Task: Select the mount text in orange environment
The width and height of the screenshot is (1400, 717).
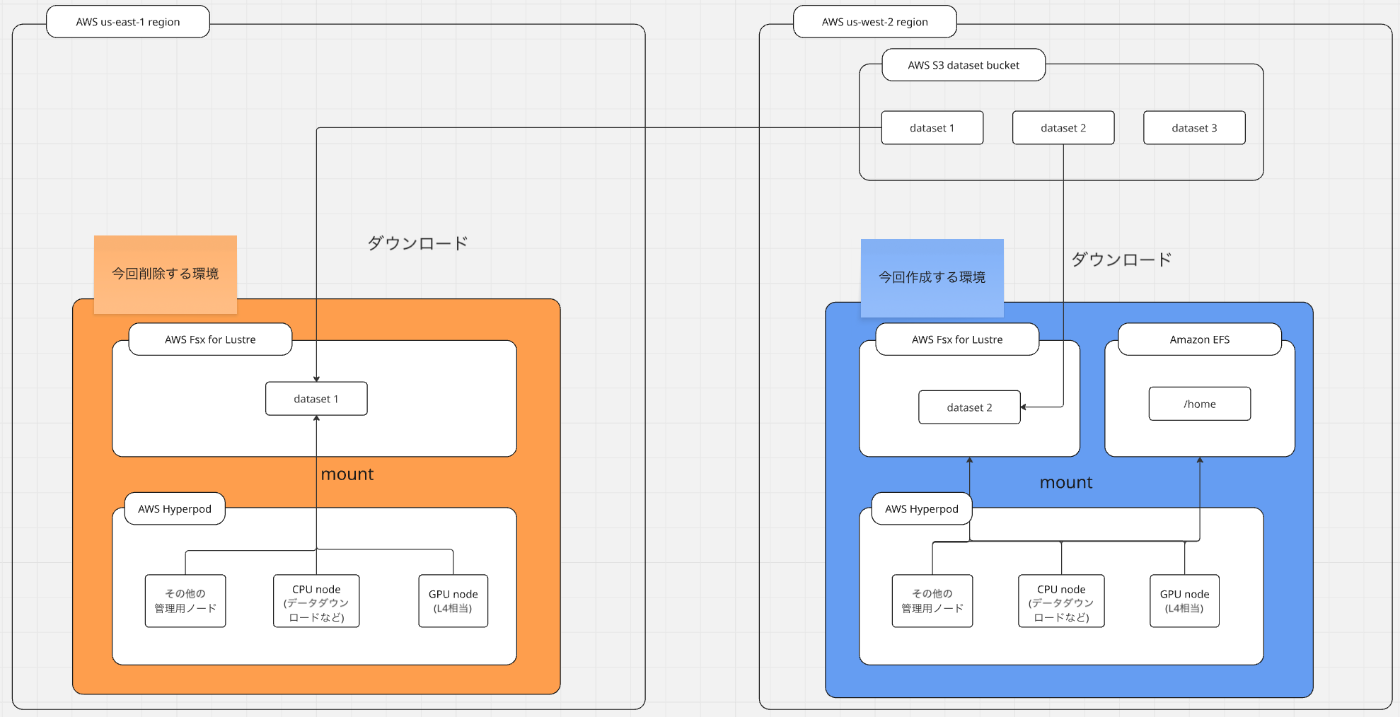Action: 347,474
